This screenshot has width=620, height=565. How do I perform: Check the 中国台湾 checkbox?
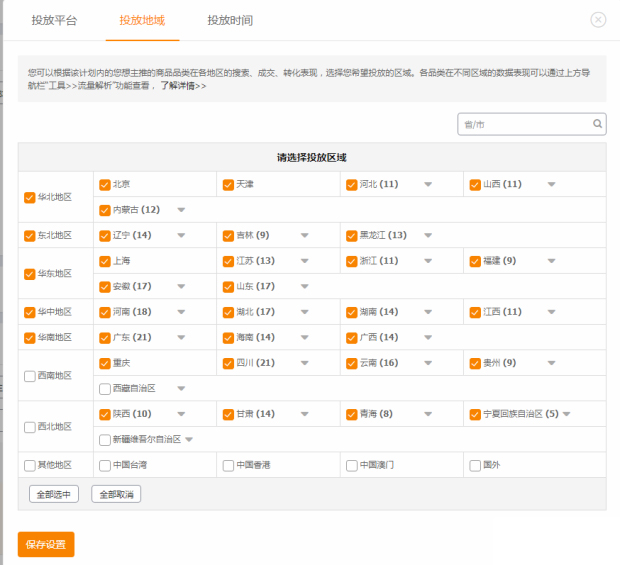pyautogui.click(x=105, y=465)
